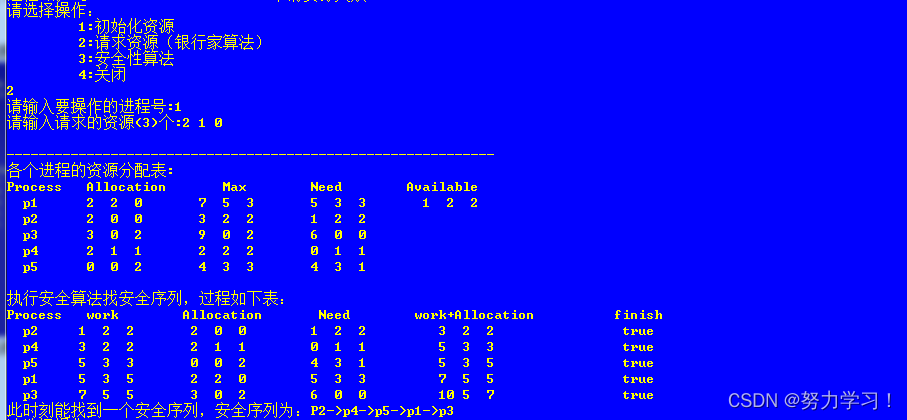The image size is (907, 420).
Task: Click 'Process' header in safety algorithm table
Action: pos(34,315)
